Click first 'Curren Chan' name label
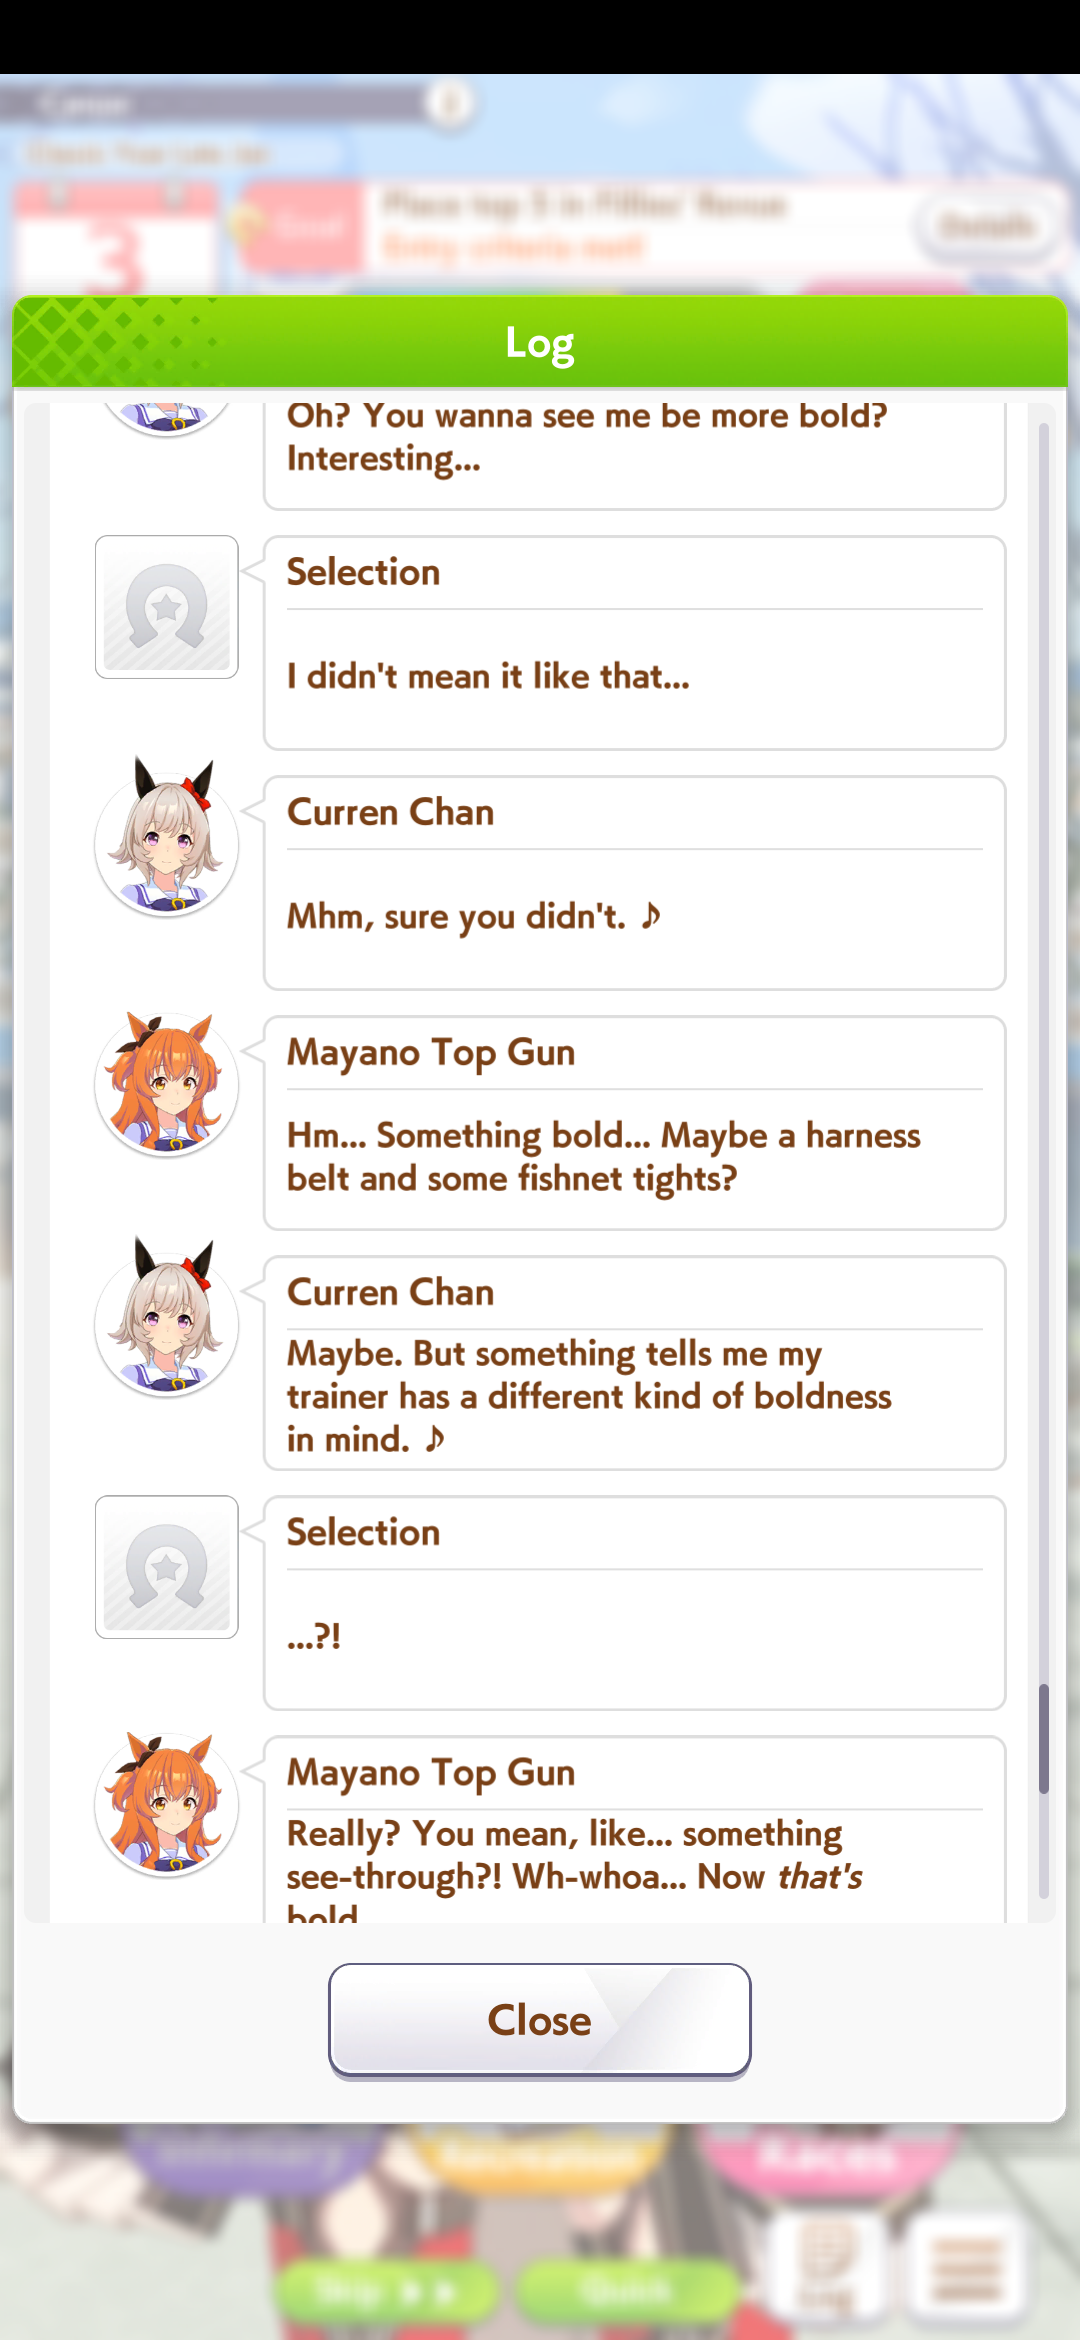 [391, 812]
